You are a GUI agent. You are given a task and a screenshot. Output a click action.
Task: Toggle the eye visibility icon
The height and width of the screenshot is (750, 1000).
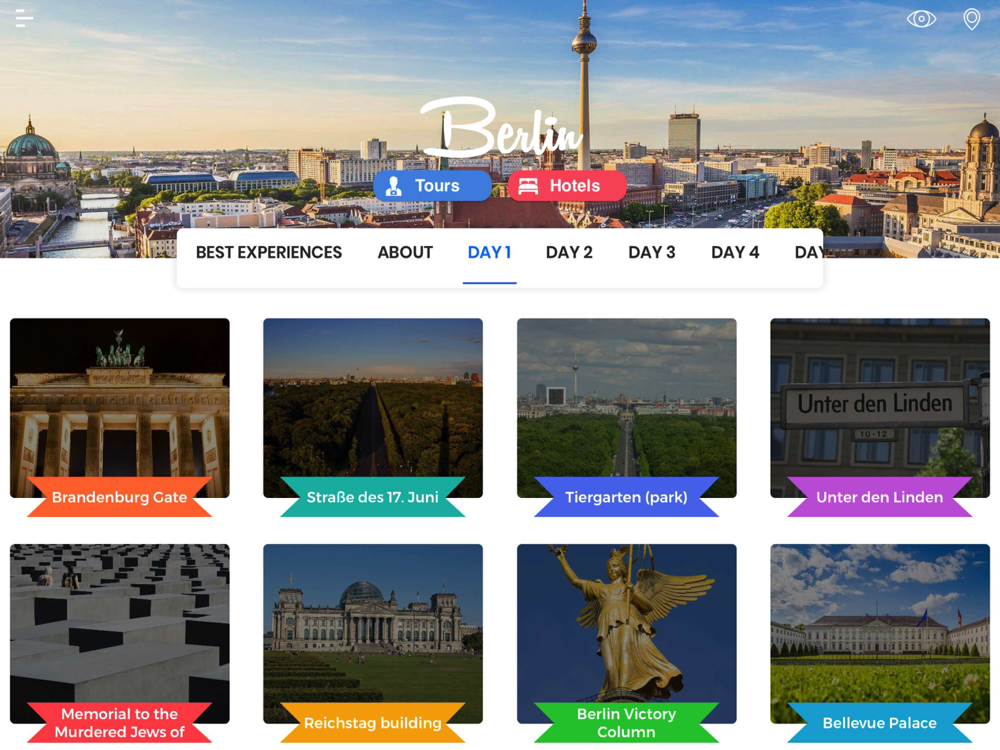click(921, 19)
